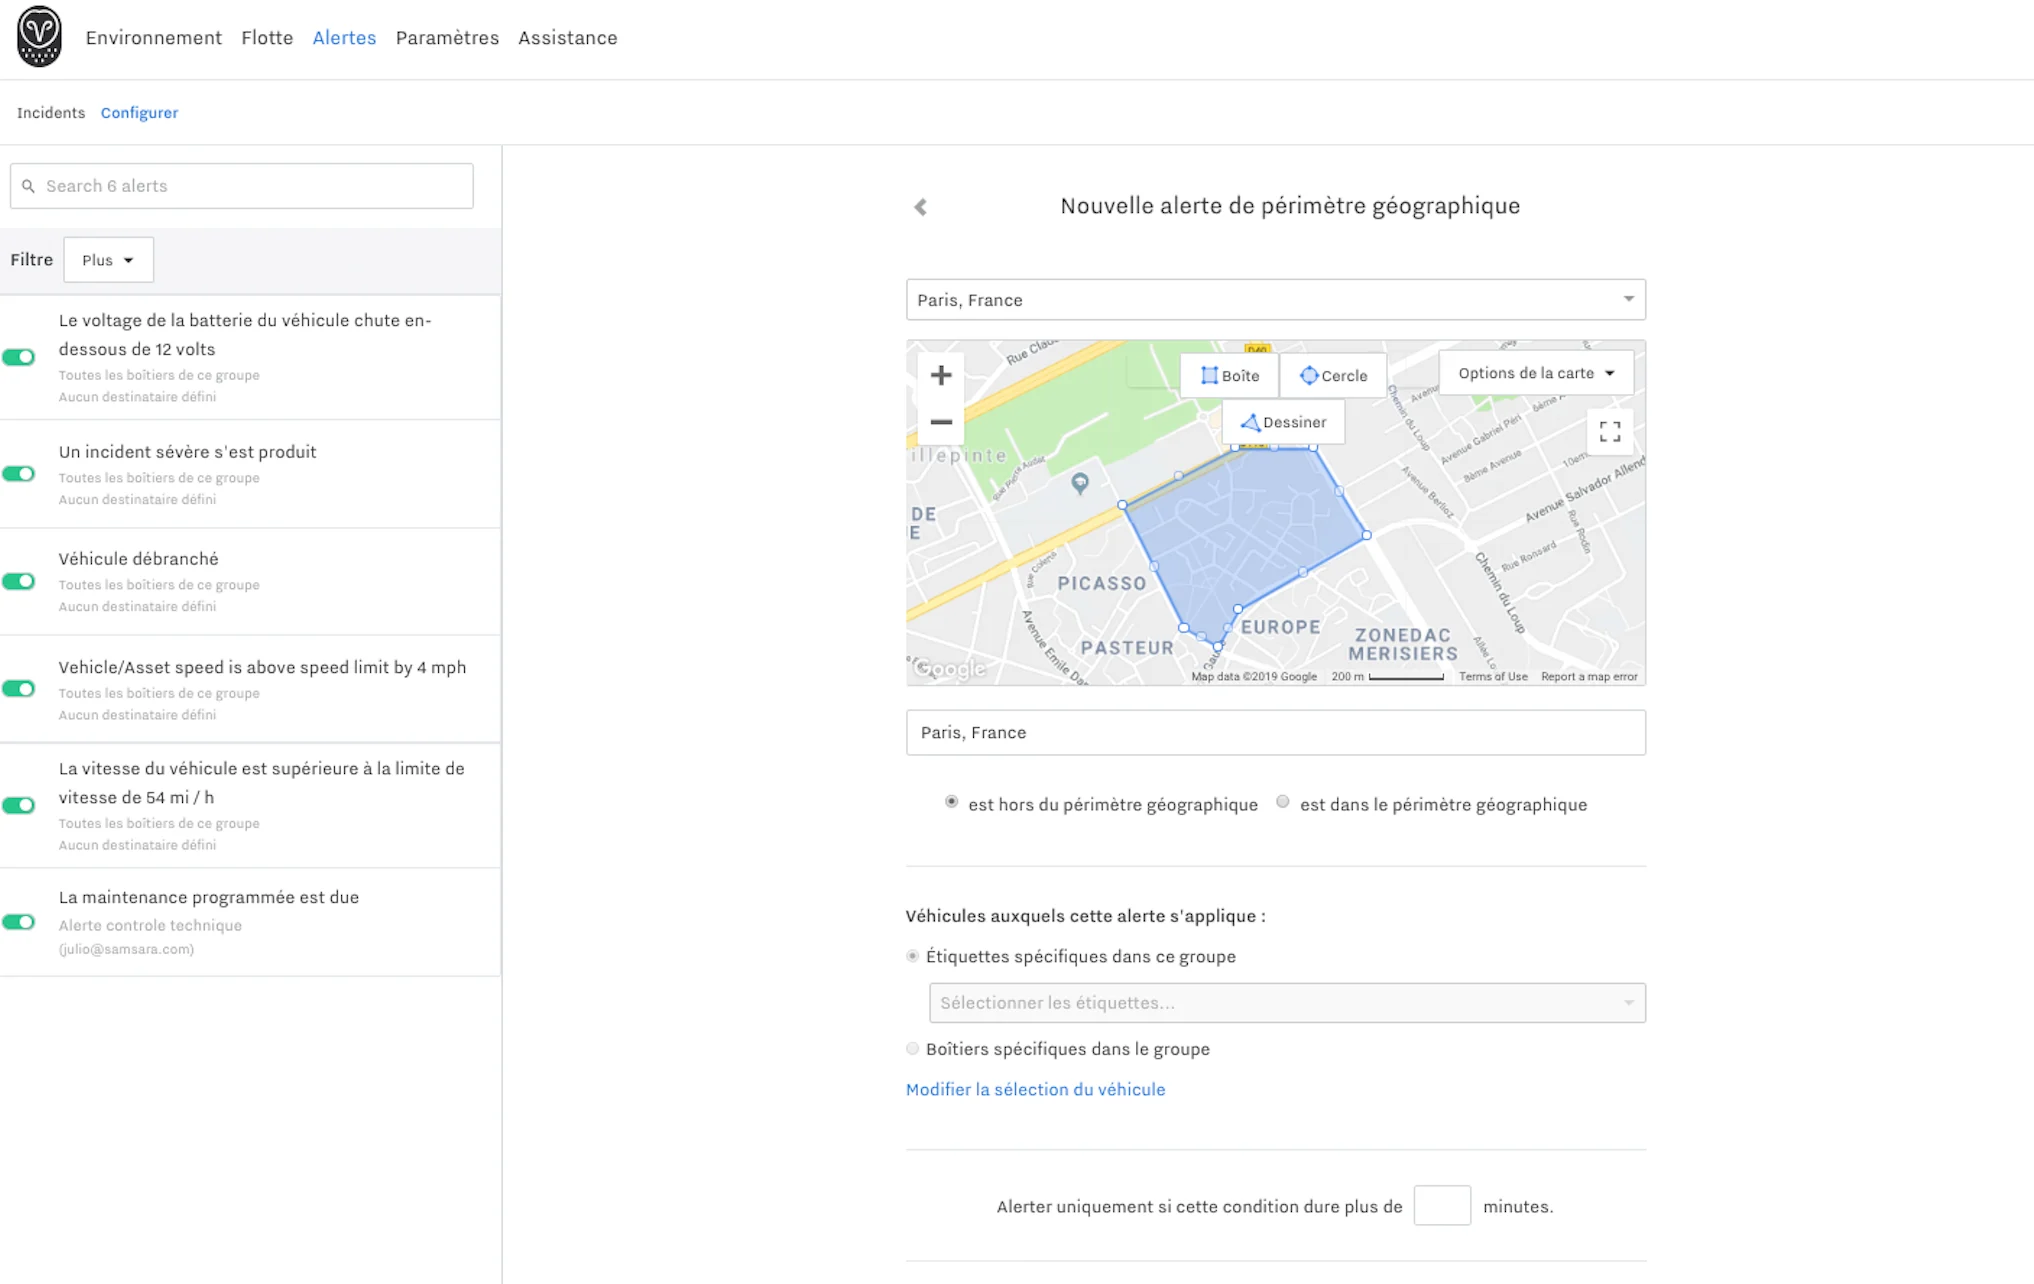Click the location pin marker on map

tap(1079, 483)
